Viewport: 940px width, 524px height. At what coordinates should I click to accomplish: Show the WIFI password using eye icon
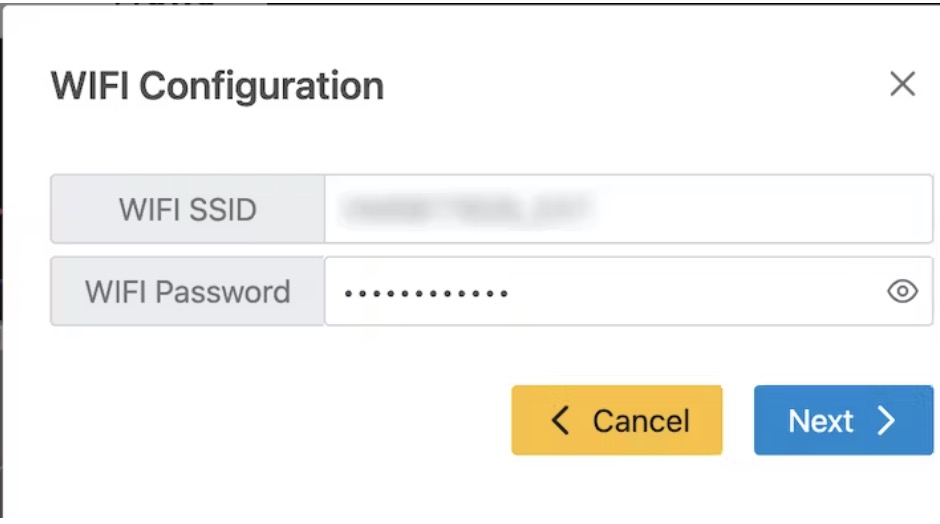click(x=902, y=291)
